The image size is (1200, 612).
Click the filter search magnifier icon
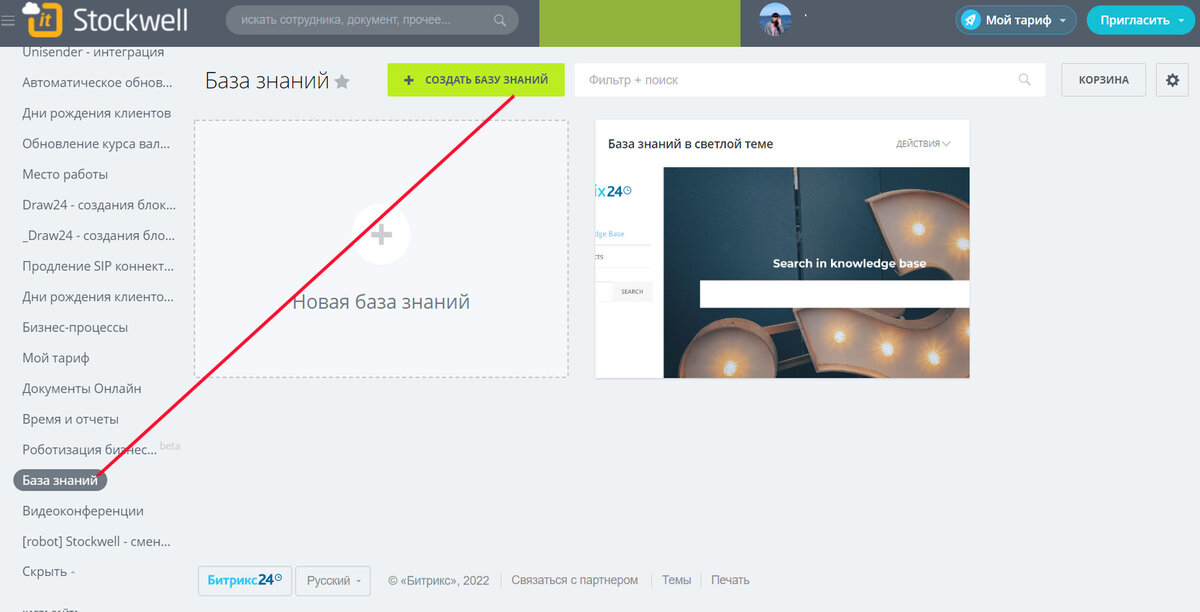[x=1024, y=80]
